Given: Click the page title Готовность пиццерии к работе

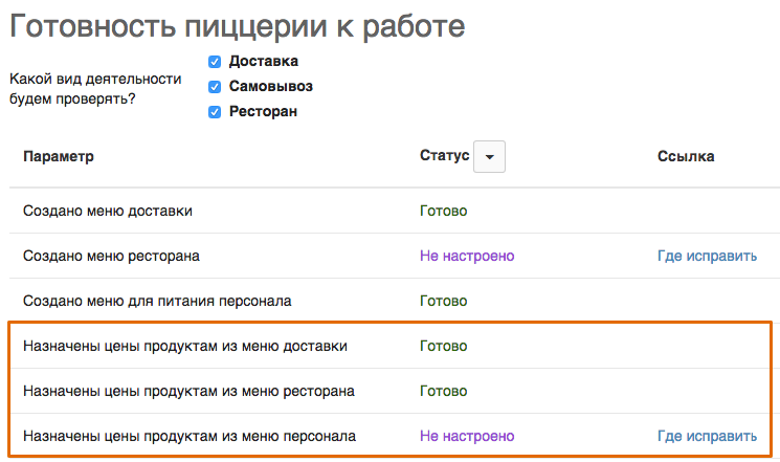Looking at the screenshot, I should coord(237,26).
